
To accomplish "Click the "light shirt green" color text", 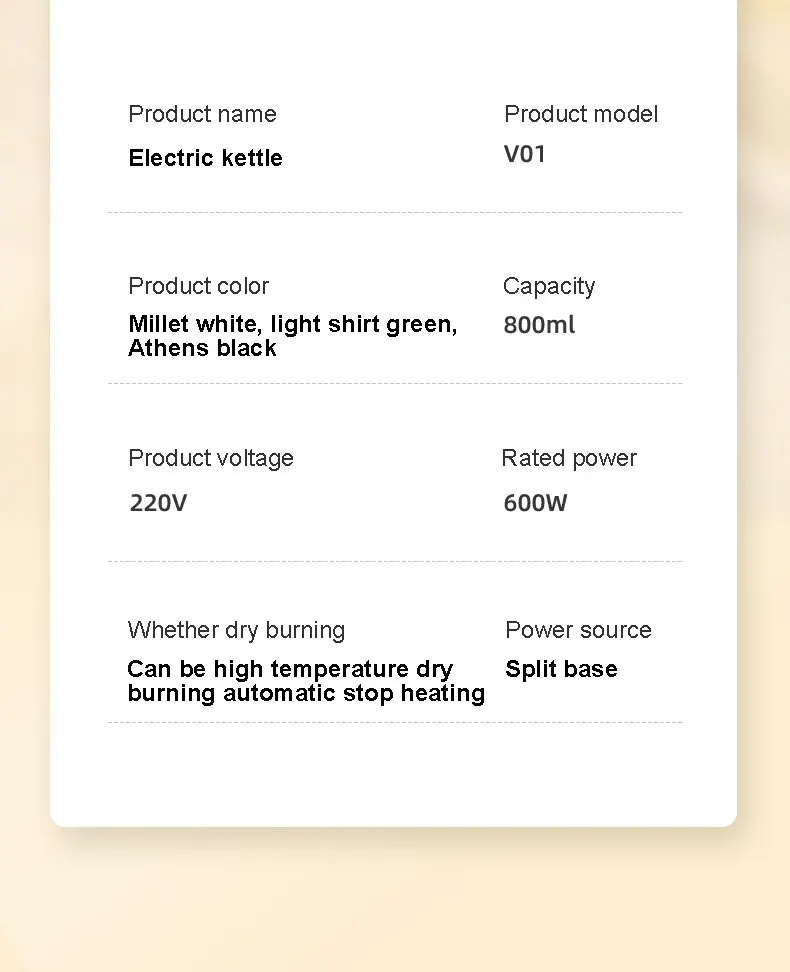I will (364, 324).
